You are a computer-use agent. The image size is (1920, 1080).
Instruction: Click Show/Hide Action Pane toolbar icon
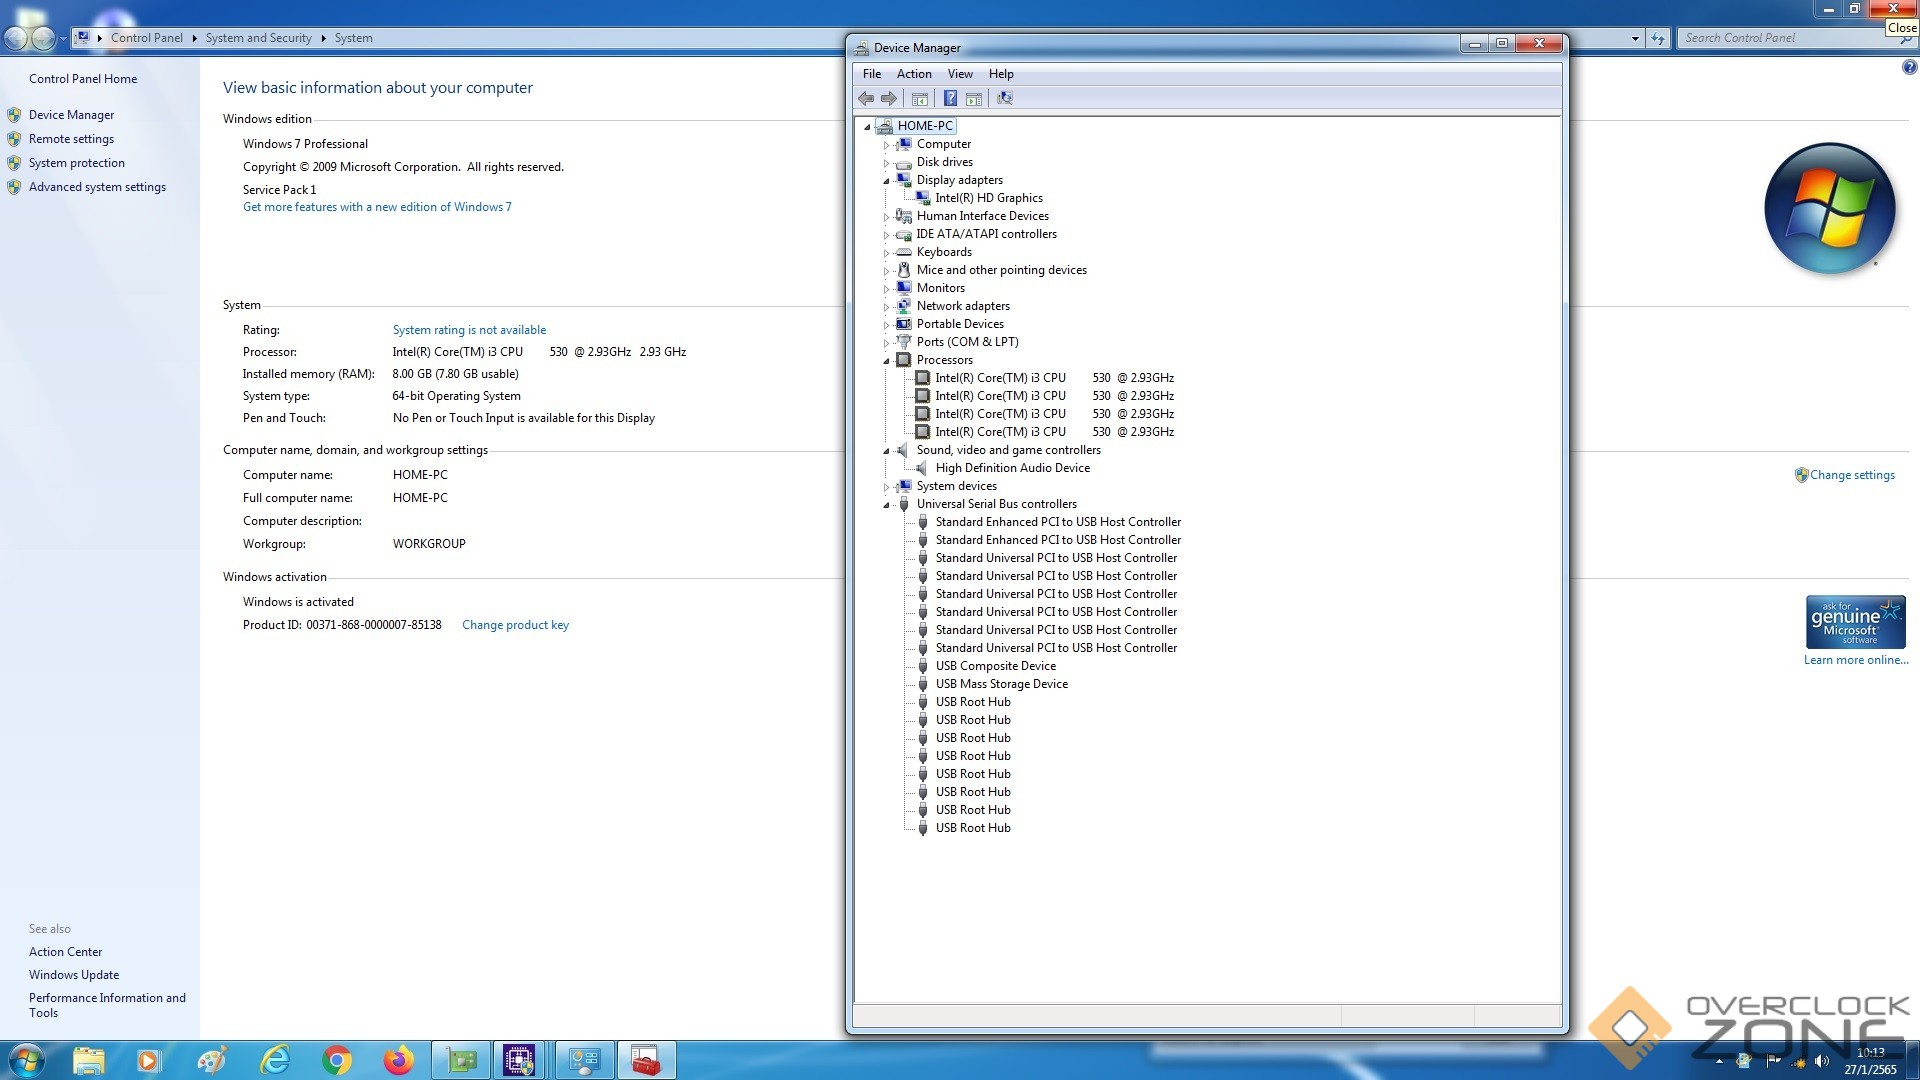[x=974, y=98]
